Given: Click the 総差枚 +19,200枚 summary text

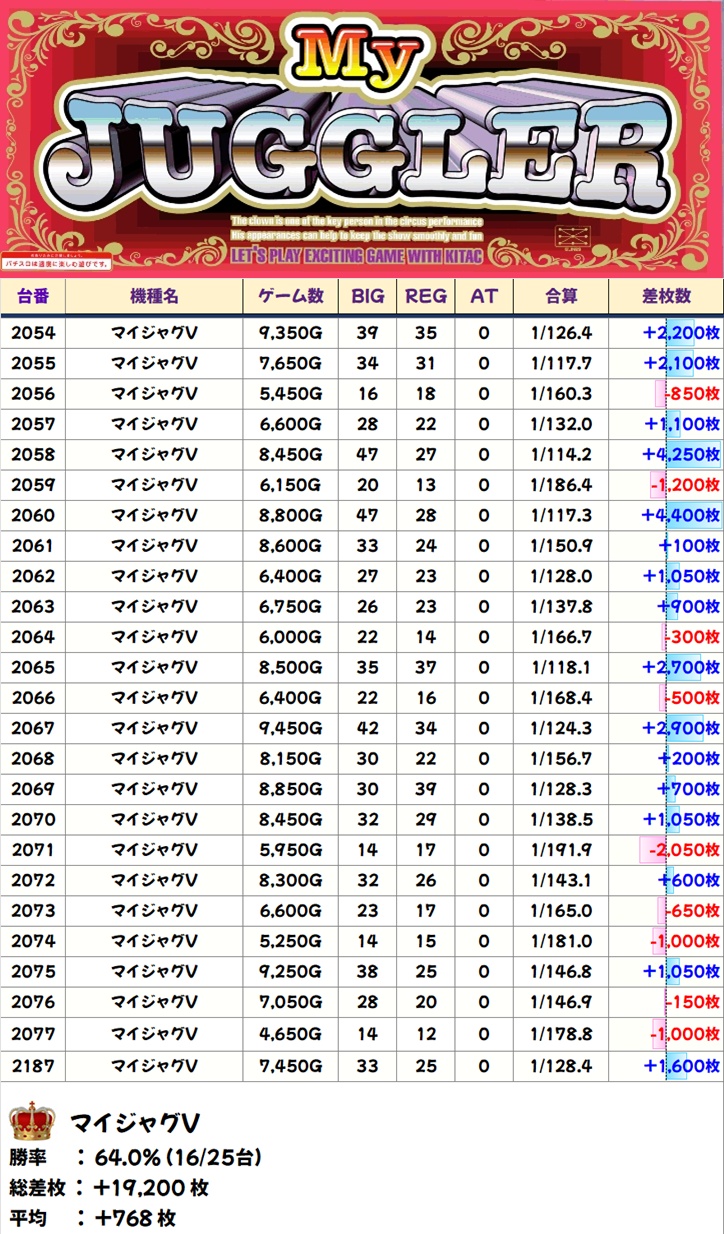Looking at the screenshot, I should click(x=110, y=1188).
